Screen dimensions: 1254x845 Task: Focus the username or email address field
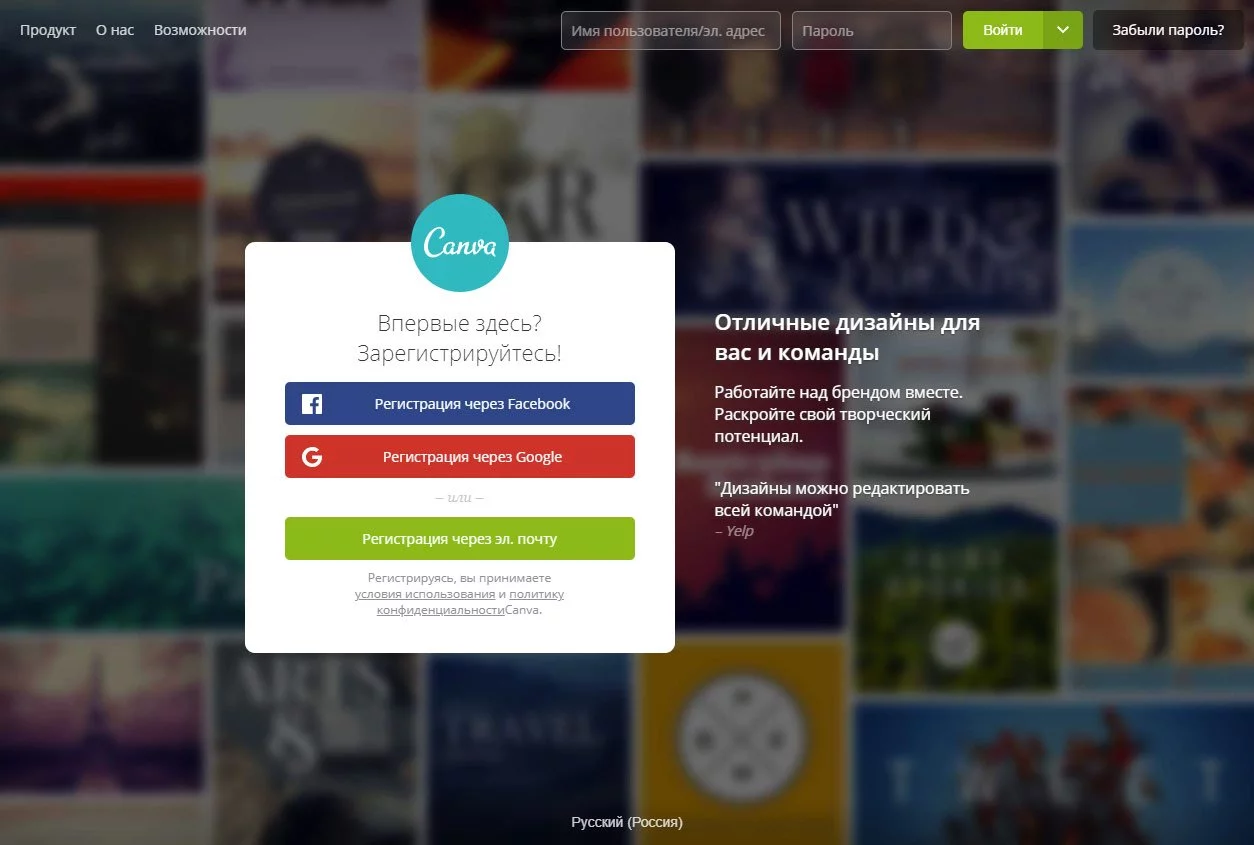[x=670, y=30]
